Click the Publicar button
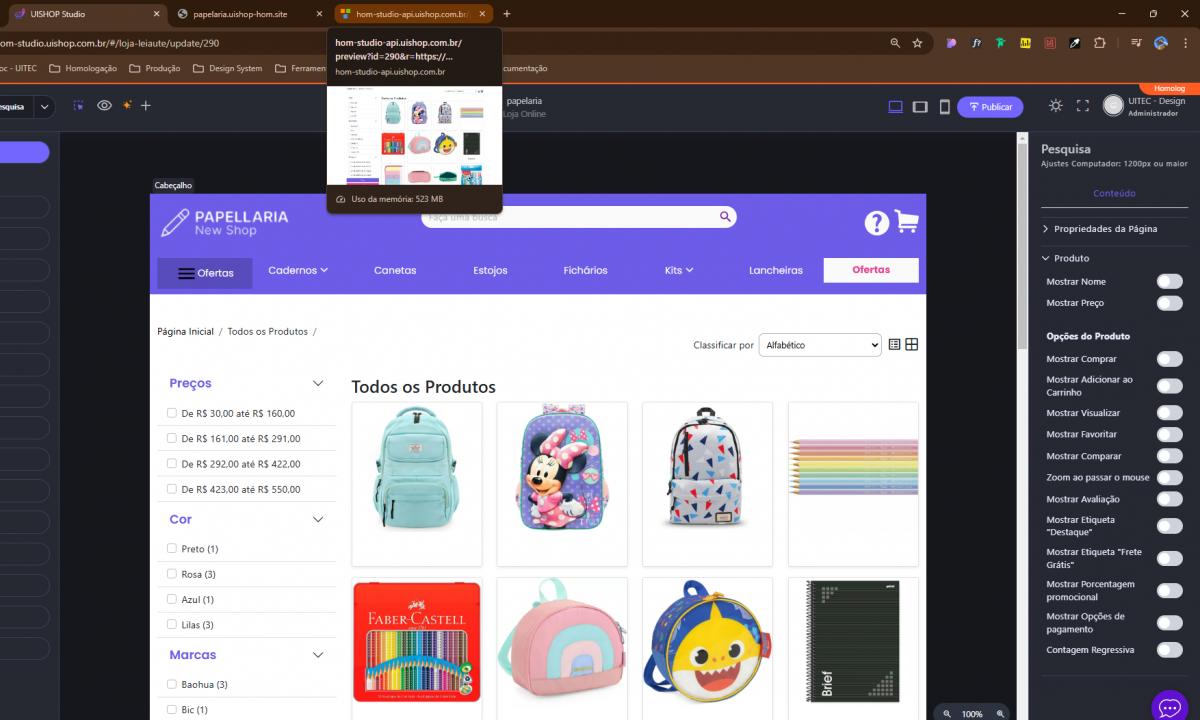Screen dimensions: 1200x720 [x=989, y=107]
